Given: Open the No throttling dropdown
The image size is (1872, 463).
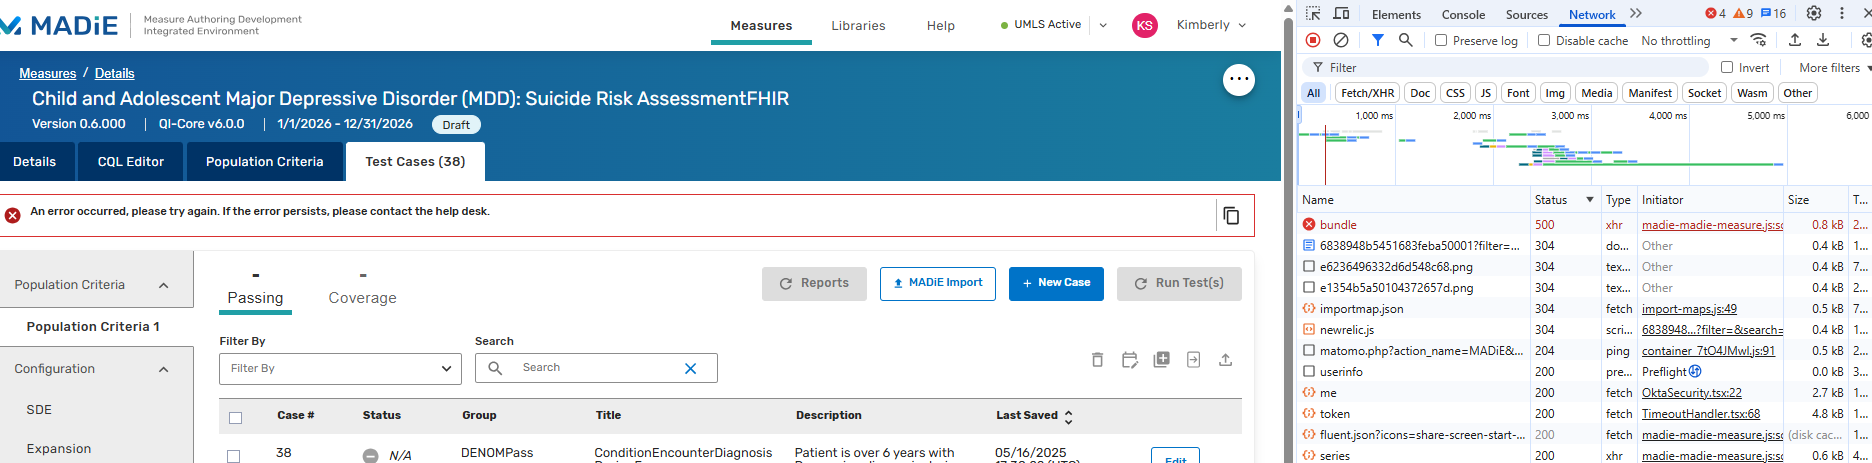Looking at the screenshot, I should tap(1689, 41).
